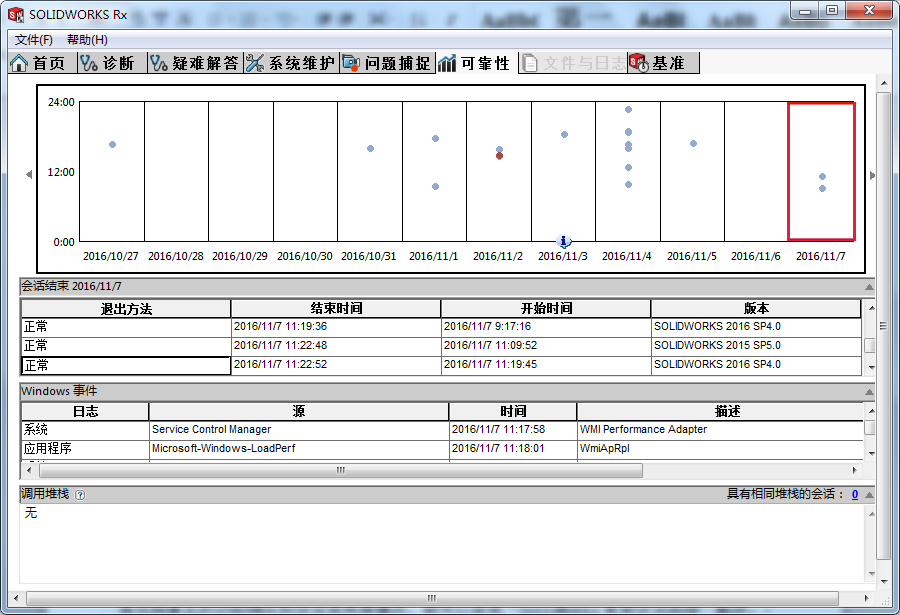Select the SOLIDWORKS 2015 SP5.0 session row
Screen dimensions: 900x615
pos(441,346)
